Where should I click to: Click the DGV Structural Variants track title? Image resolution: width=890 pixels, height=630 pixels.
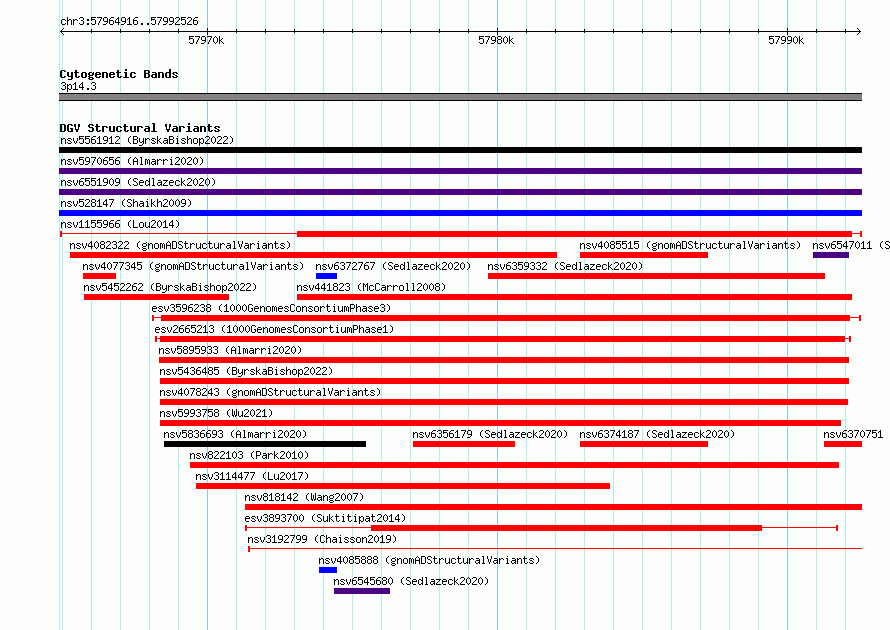point(140,128)
